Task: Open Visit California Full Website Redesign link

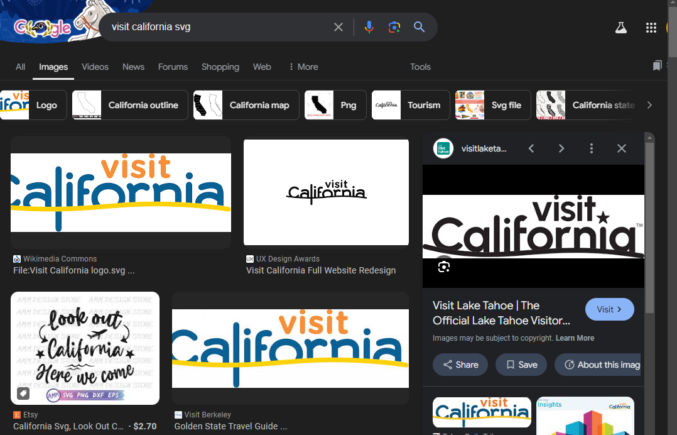Action: pyautogui.click(x=321, y=271)
